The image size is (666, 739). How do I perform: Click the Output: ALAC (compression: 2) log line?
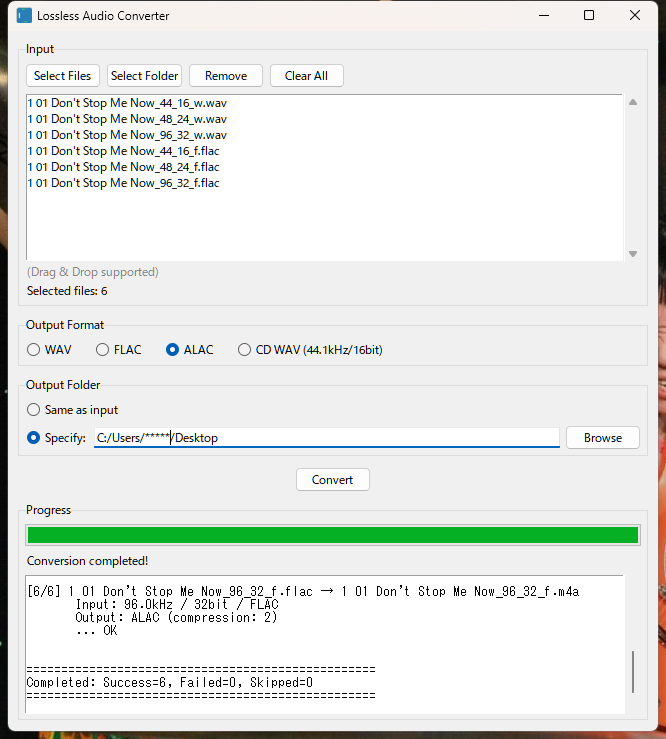click(x=176, y=617)
